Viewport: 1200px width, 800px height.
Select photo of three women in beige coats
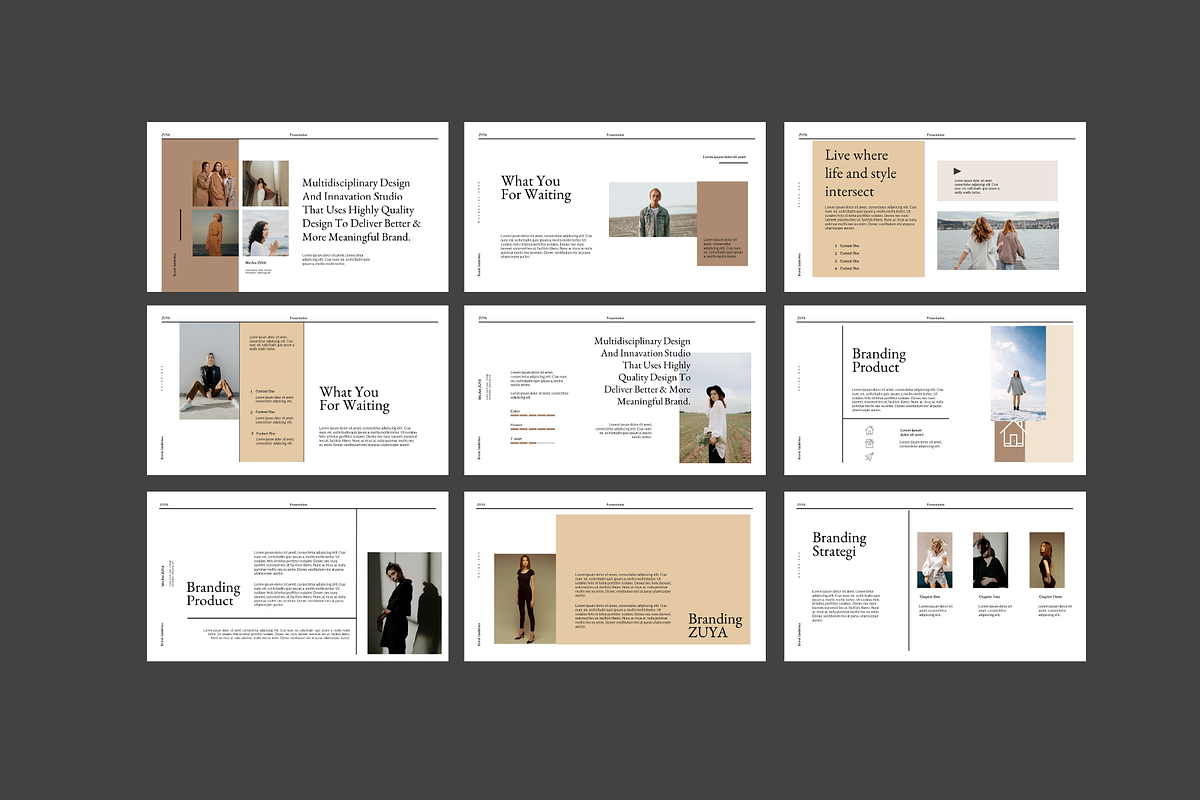[x=215, y=183]
